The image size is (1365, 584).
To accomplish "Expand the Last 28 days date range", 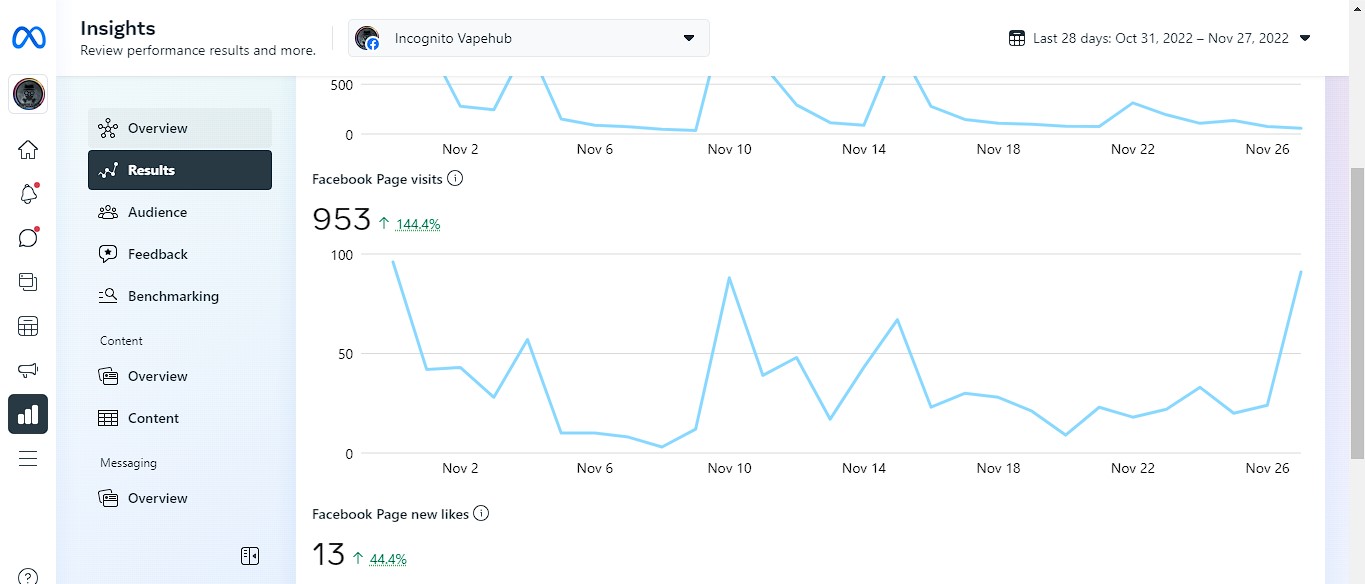I will pos(1160,39).
